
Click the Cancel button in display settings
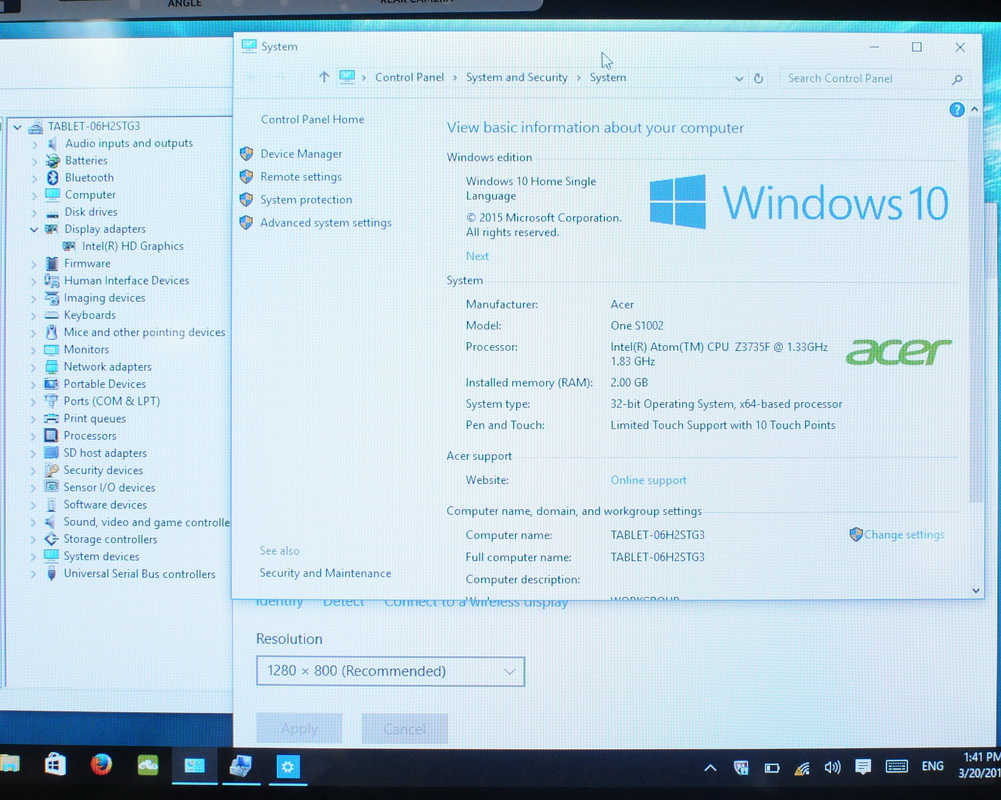[405, 728]
